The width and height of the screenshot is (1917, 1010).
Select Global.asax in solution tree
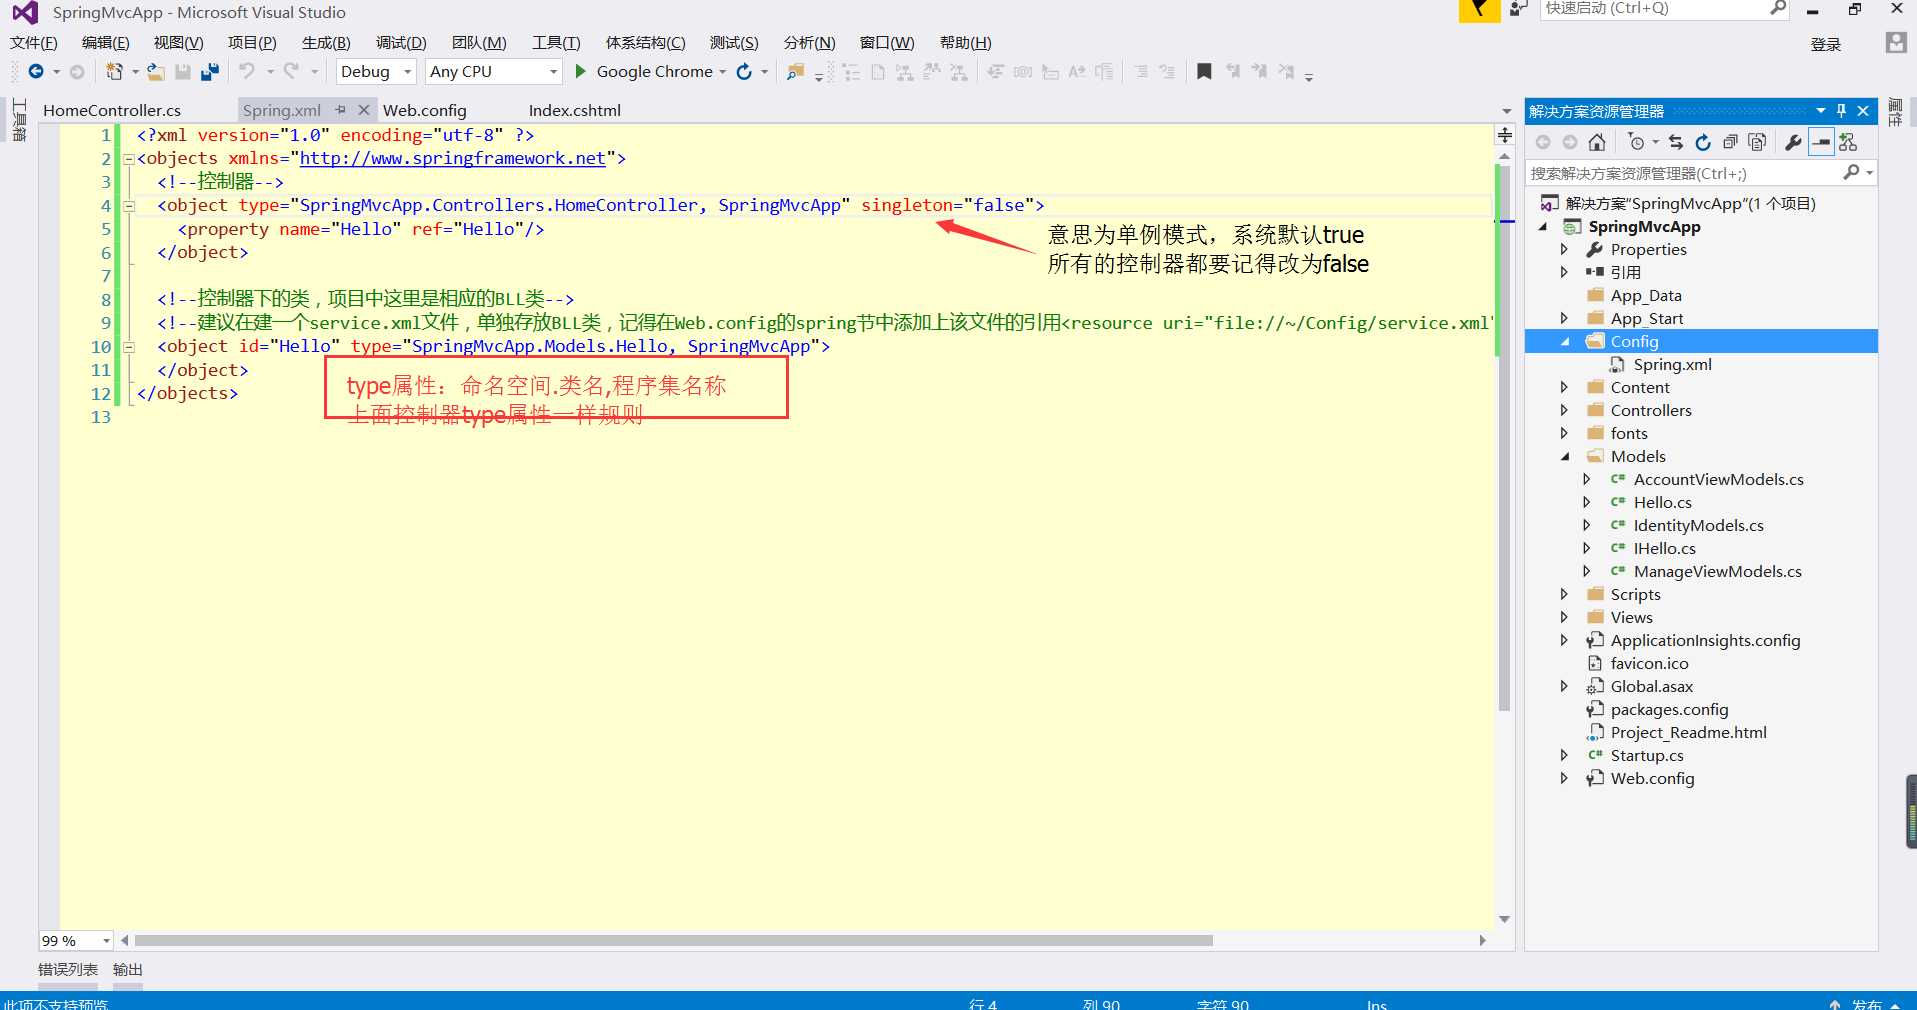pos(1651,686)
